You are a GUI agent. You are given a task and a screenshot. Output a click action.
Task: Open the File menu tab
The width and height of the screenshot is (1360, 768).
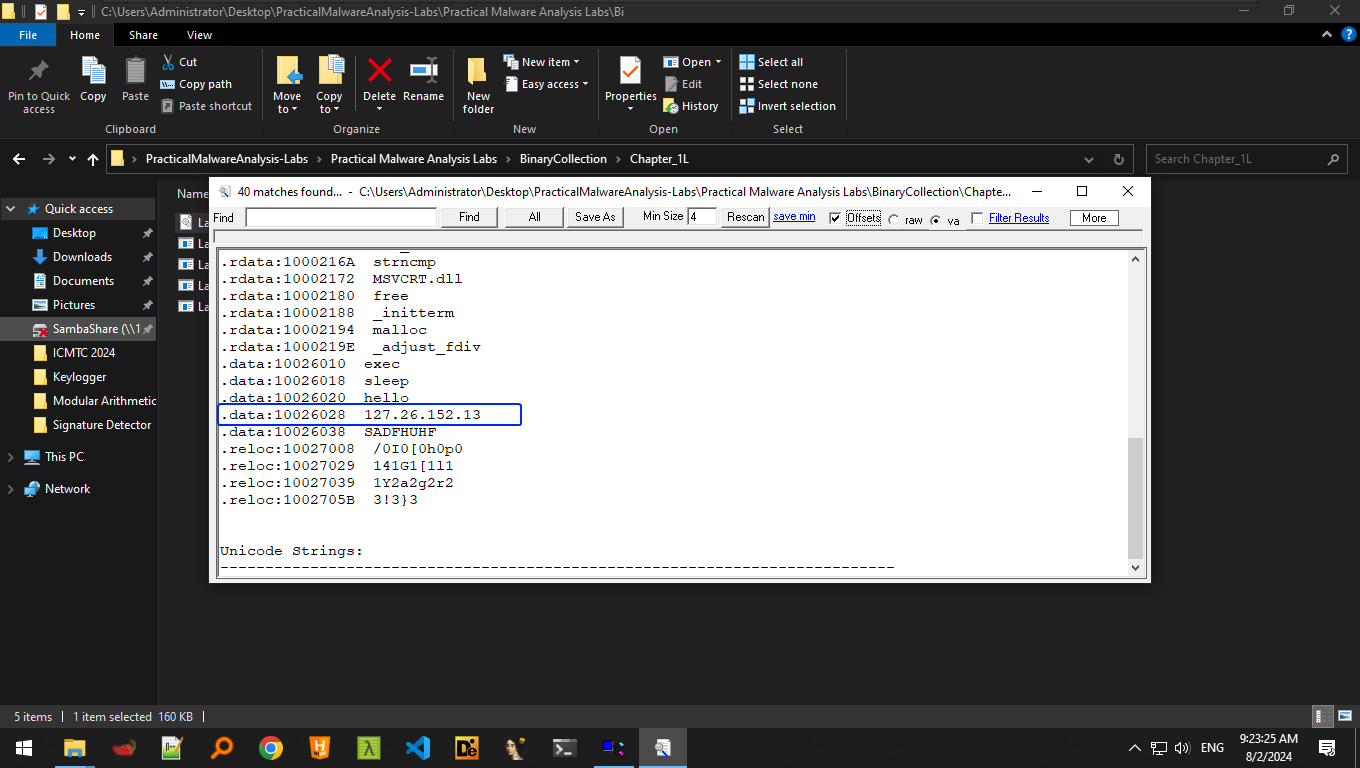[x=28, y=35]
